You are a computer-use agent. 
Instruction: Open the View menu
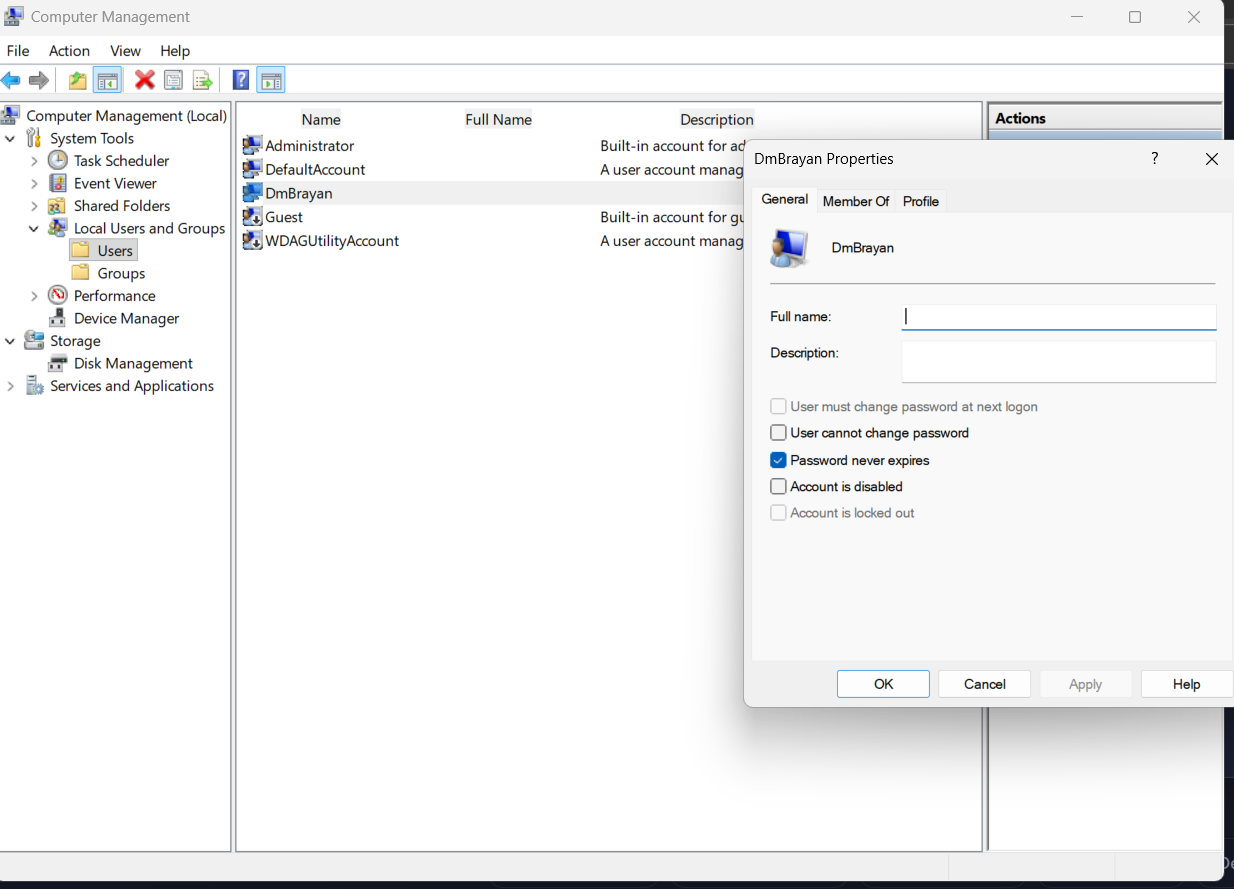click(x=125, y=50)
